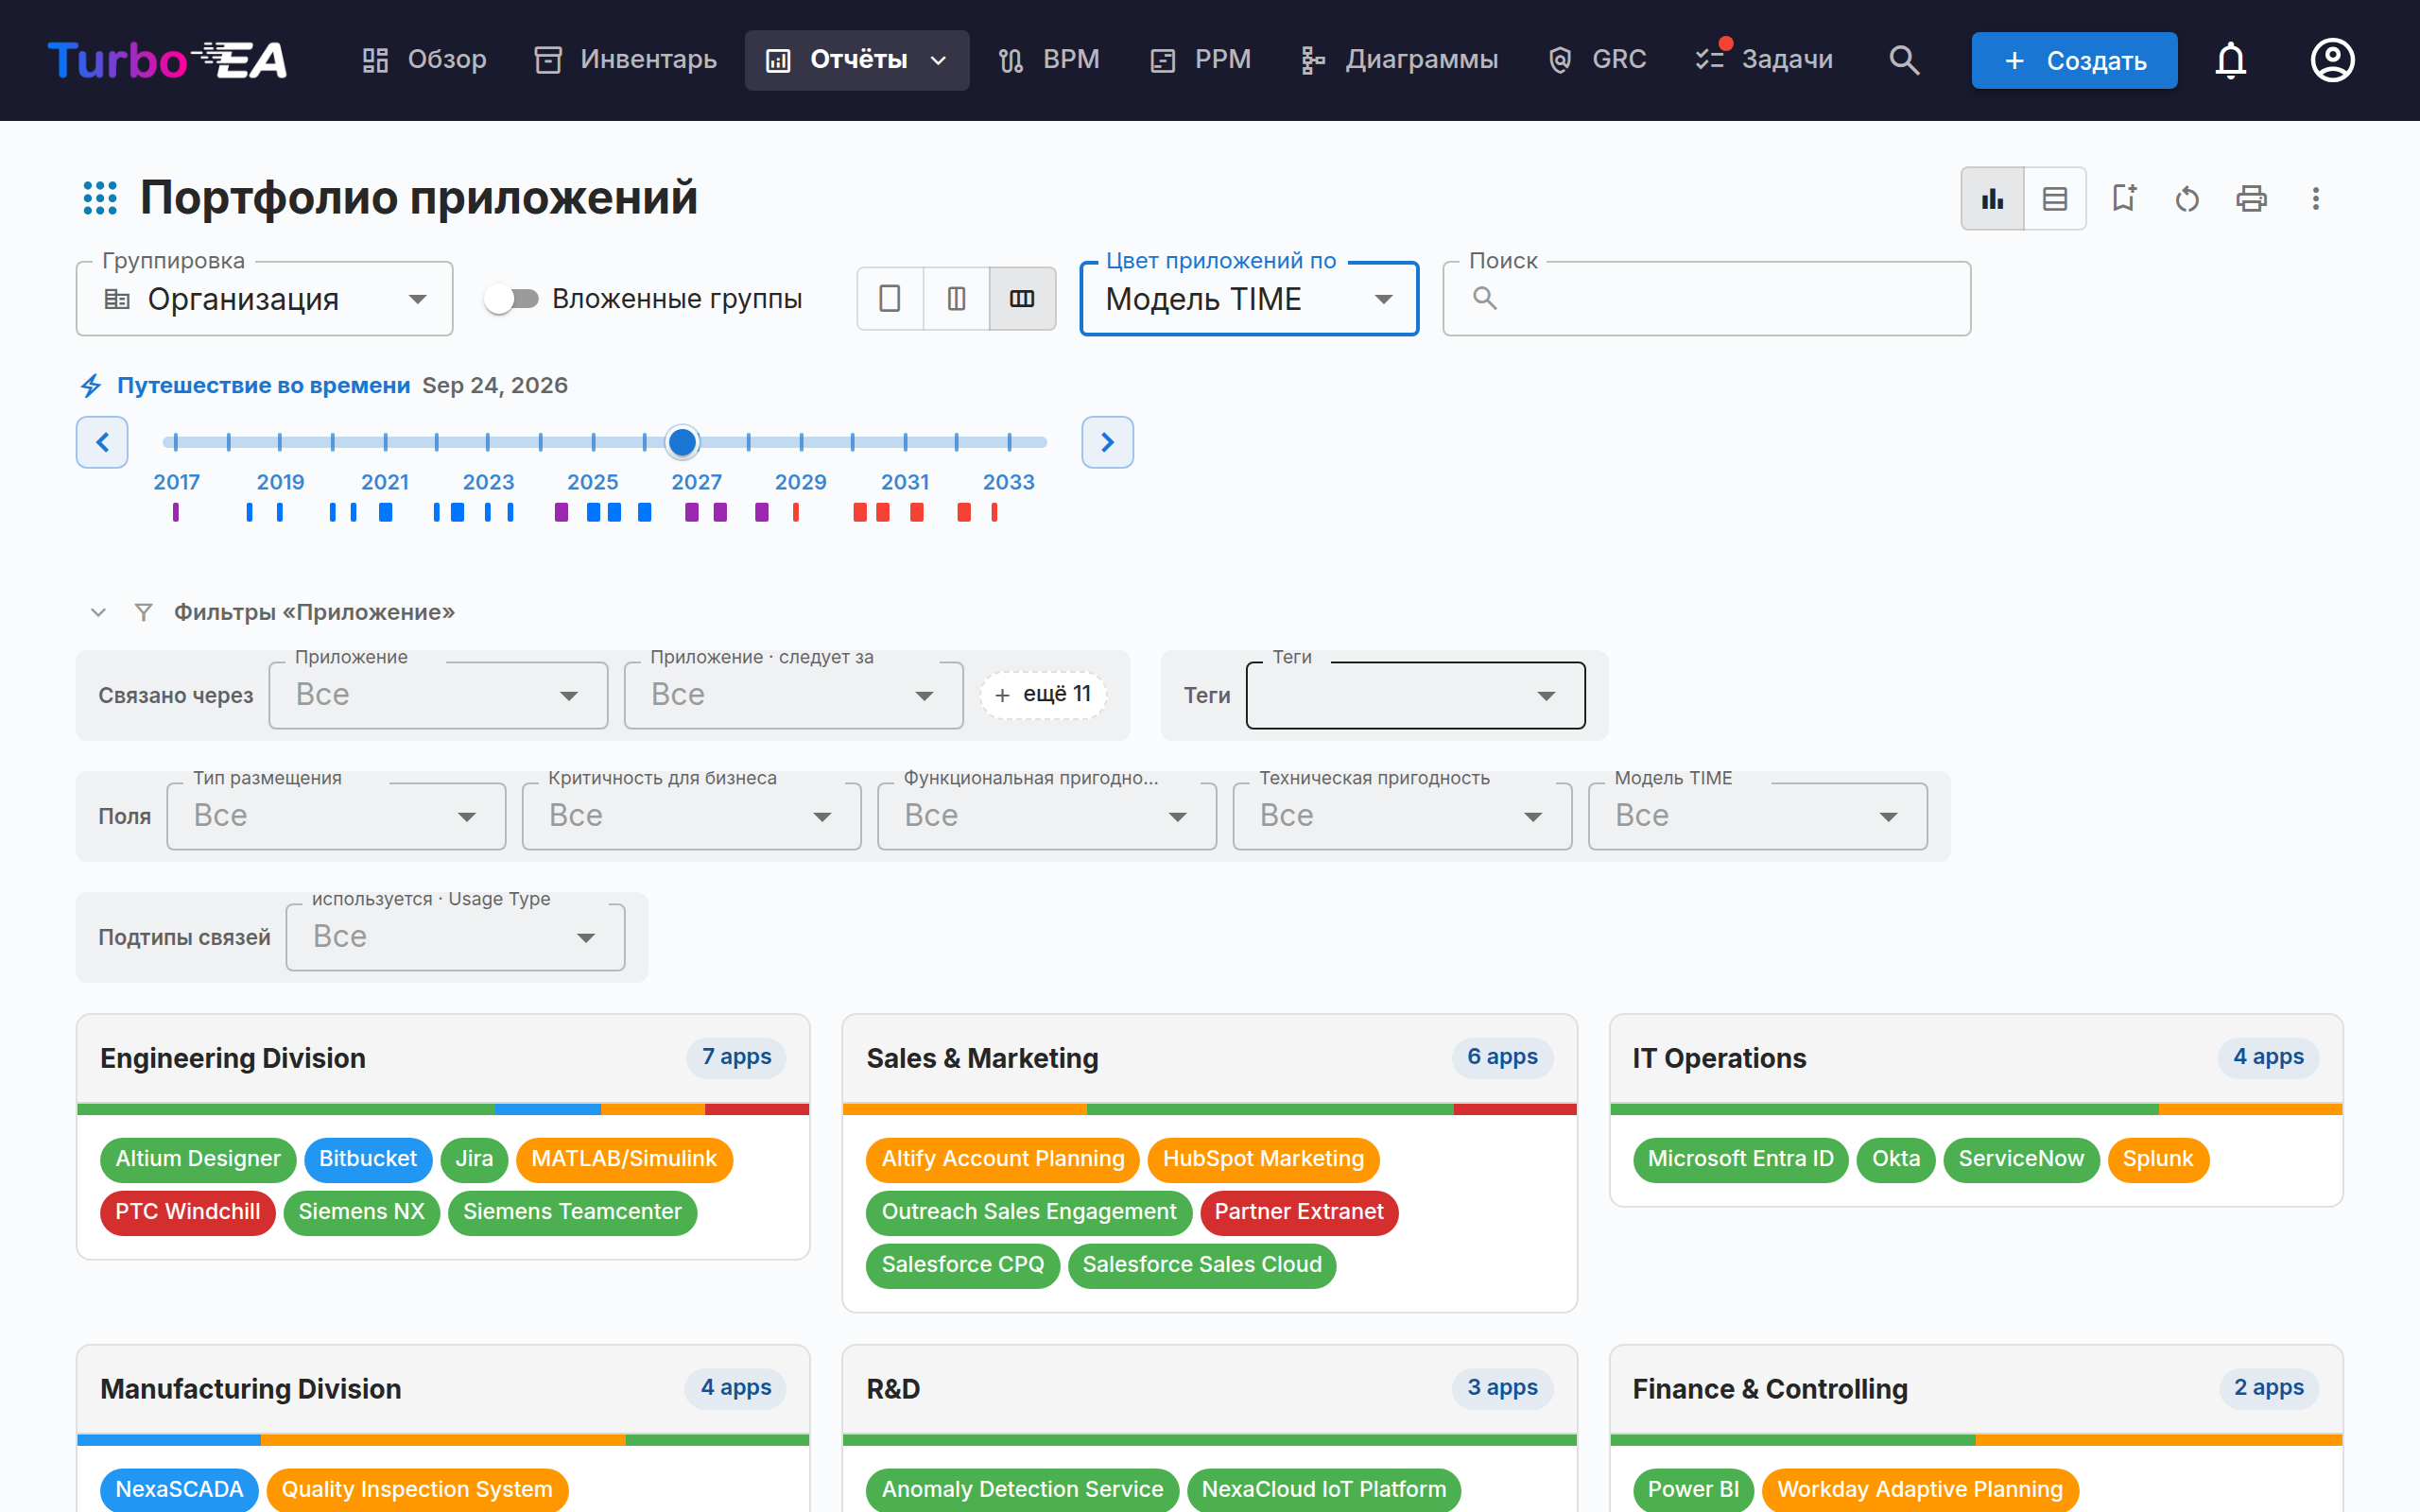Open the Altium Designer app chip
This screenshot has width=2420, height=1512.
click(198, 1159)
